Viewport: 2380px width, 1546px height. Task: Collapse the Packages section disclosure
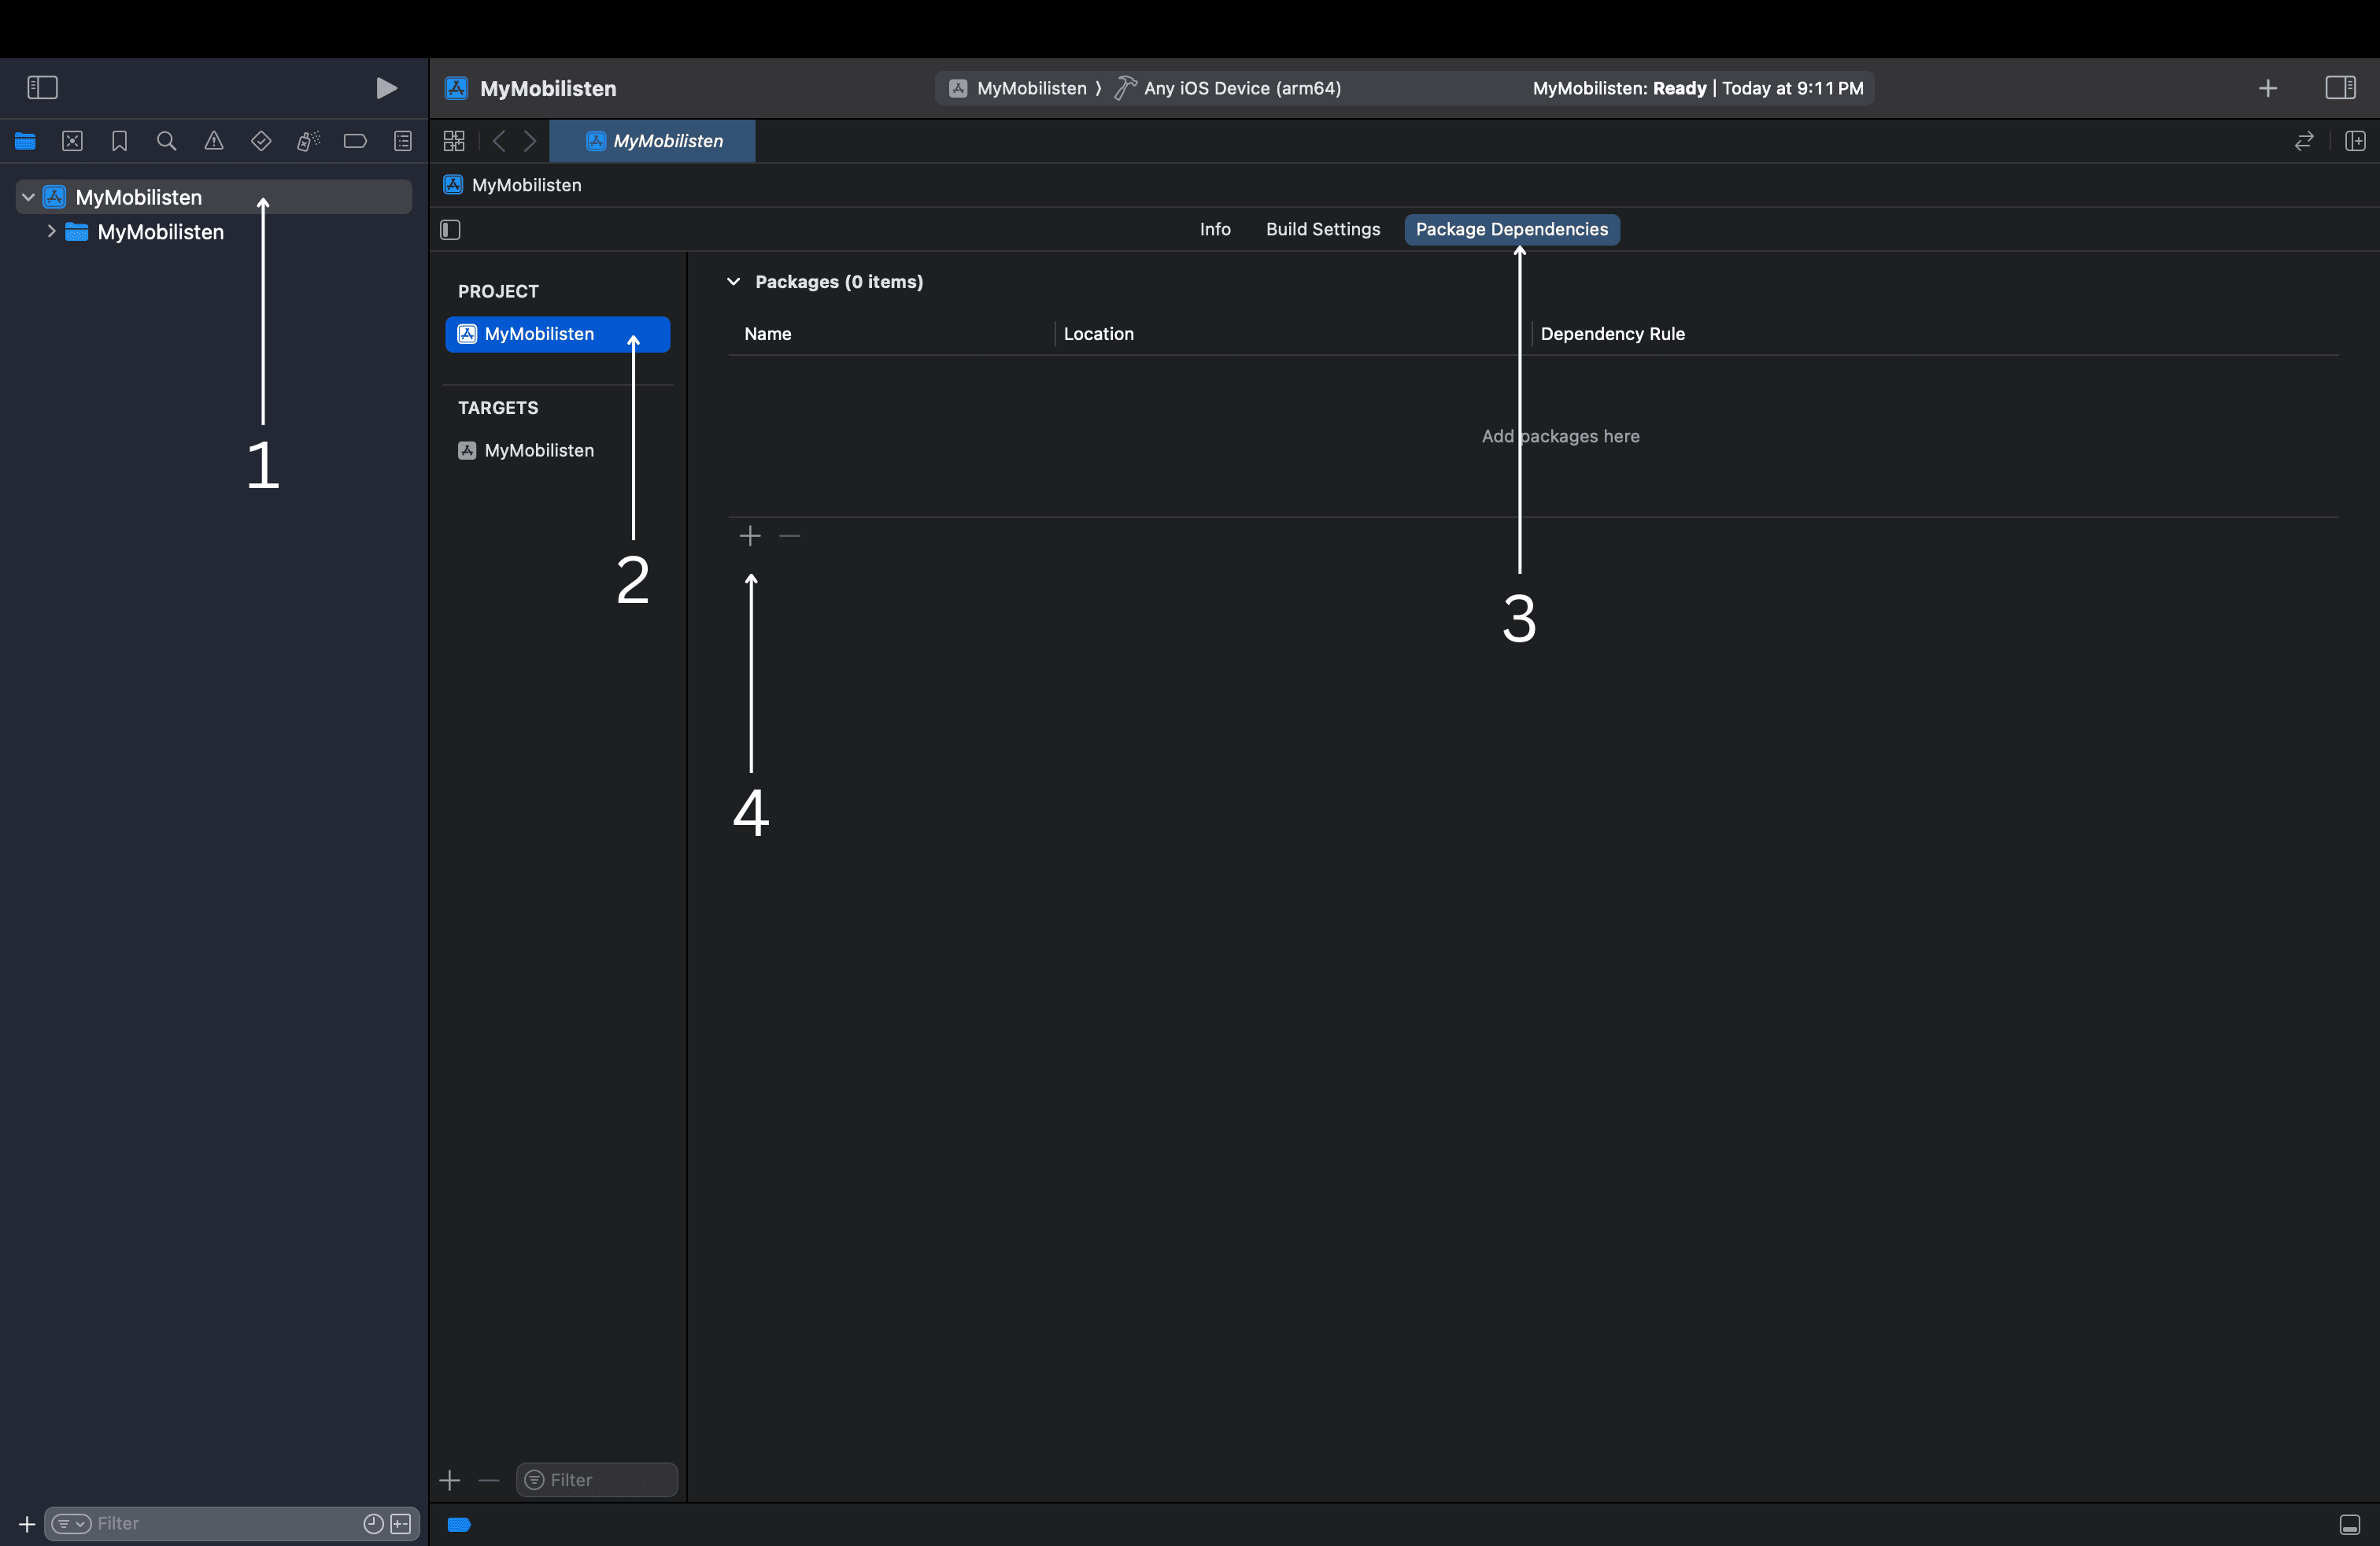[x=733, y=282]
